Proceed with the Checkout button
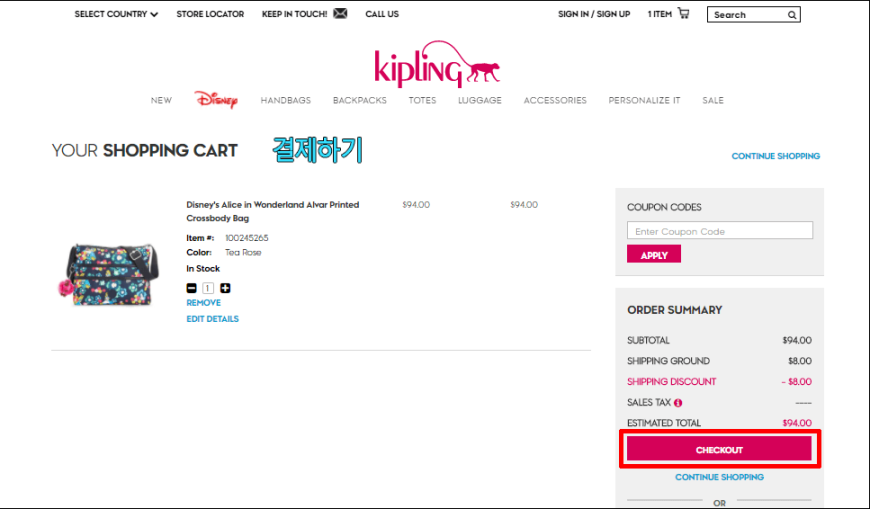The width and height of the screenshot is (870, 509). (719, 449)
